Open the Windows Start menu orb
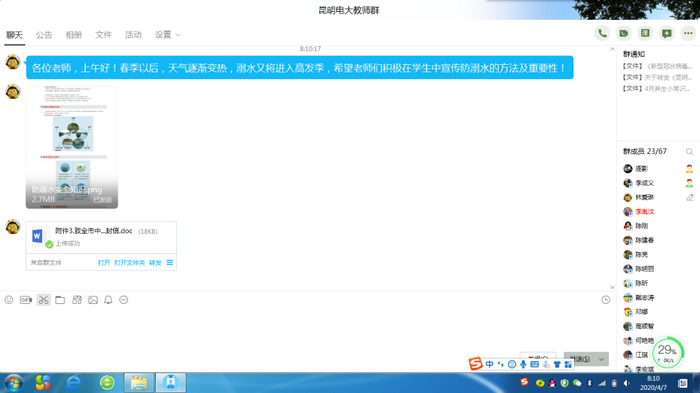This screenshot has width=700, height=393. (14, 383)
